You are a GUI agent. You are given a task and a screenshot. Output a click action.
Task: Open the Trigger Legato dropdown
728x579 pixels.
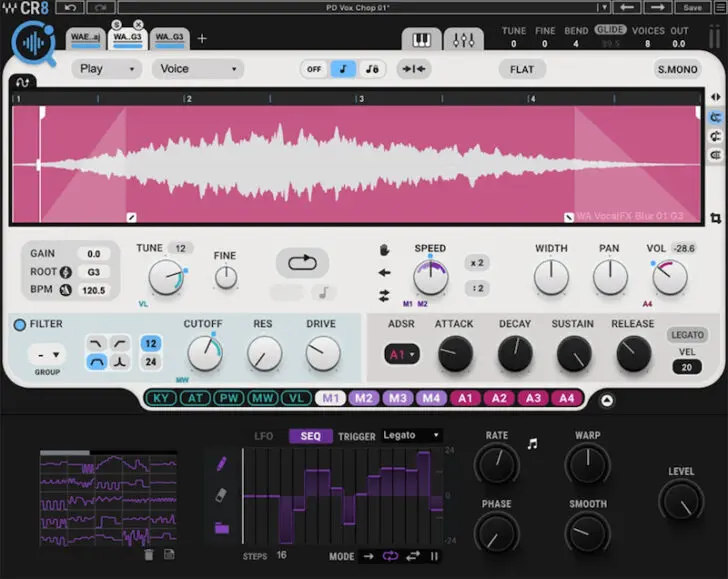pos(410,435)
